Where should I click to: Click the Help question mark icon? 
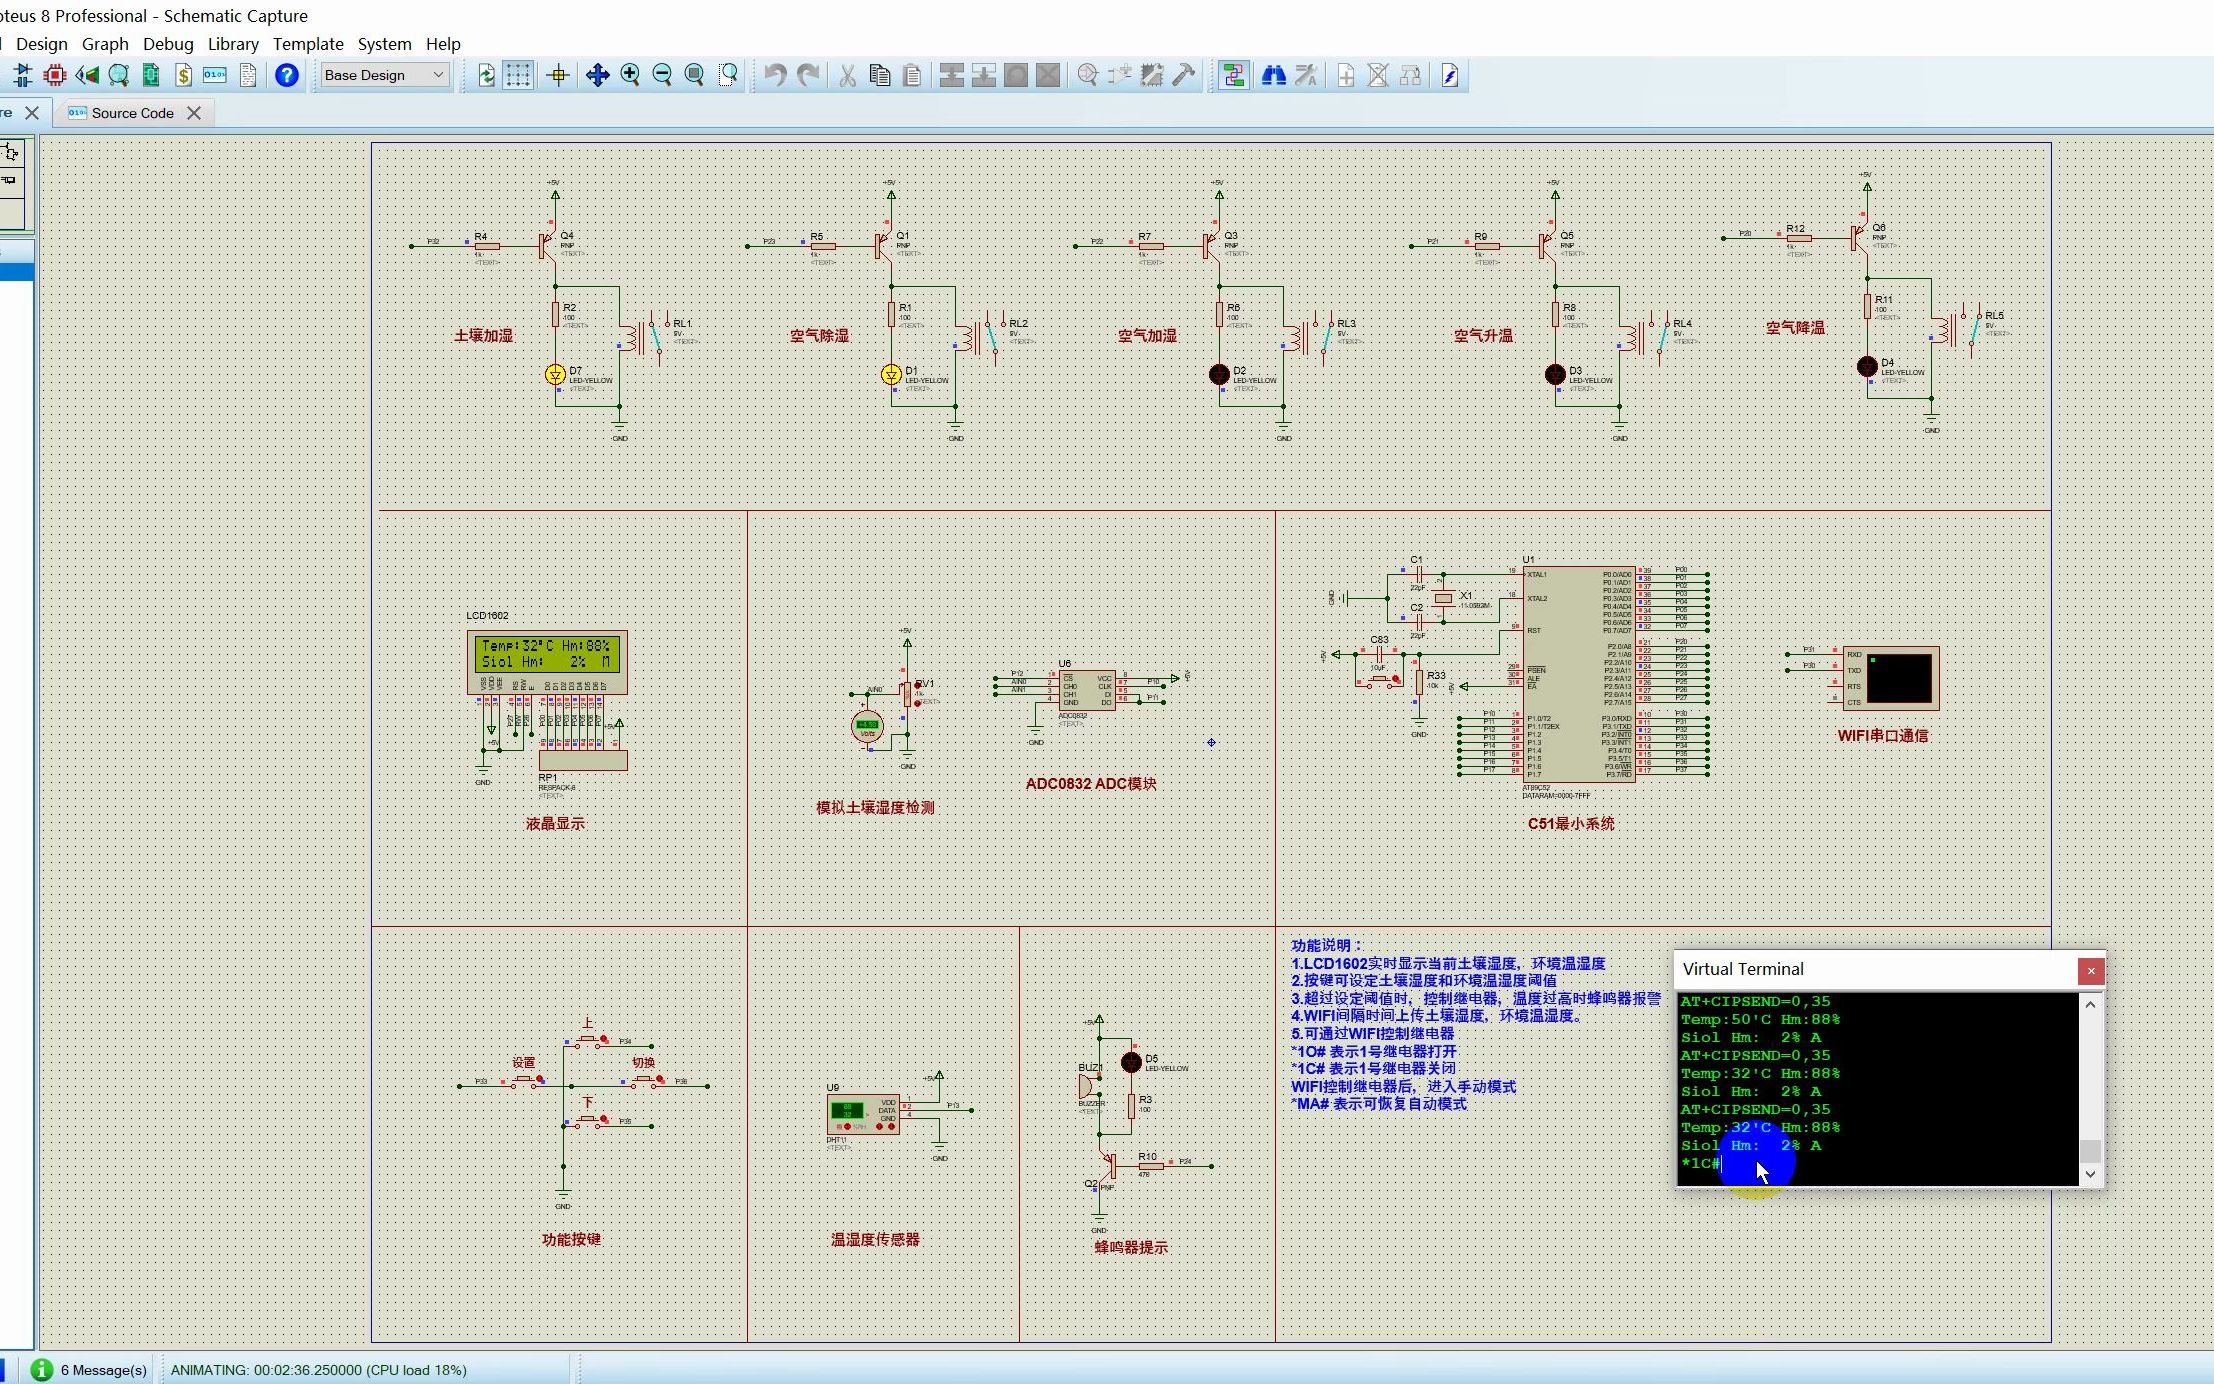pos(286,75)
